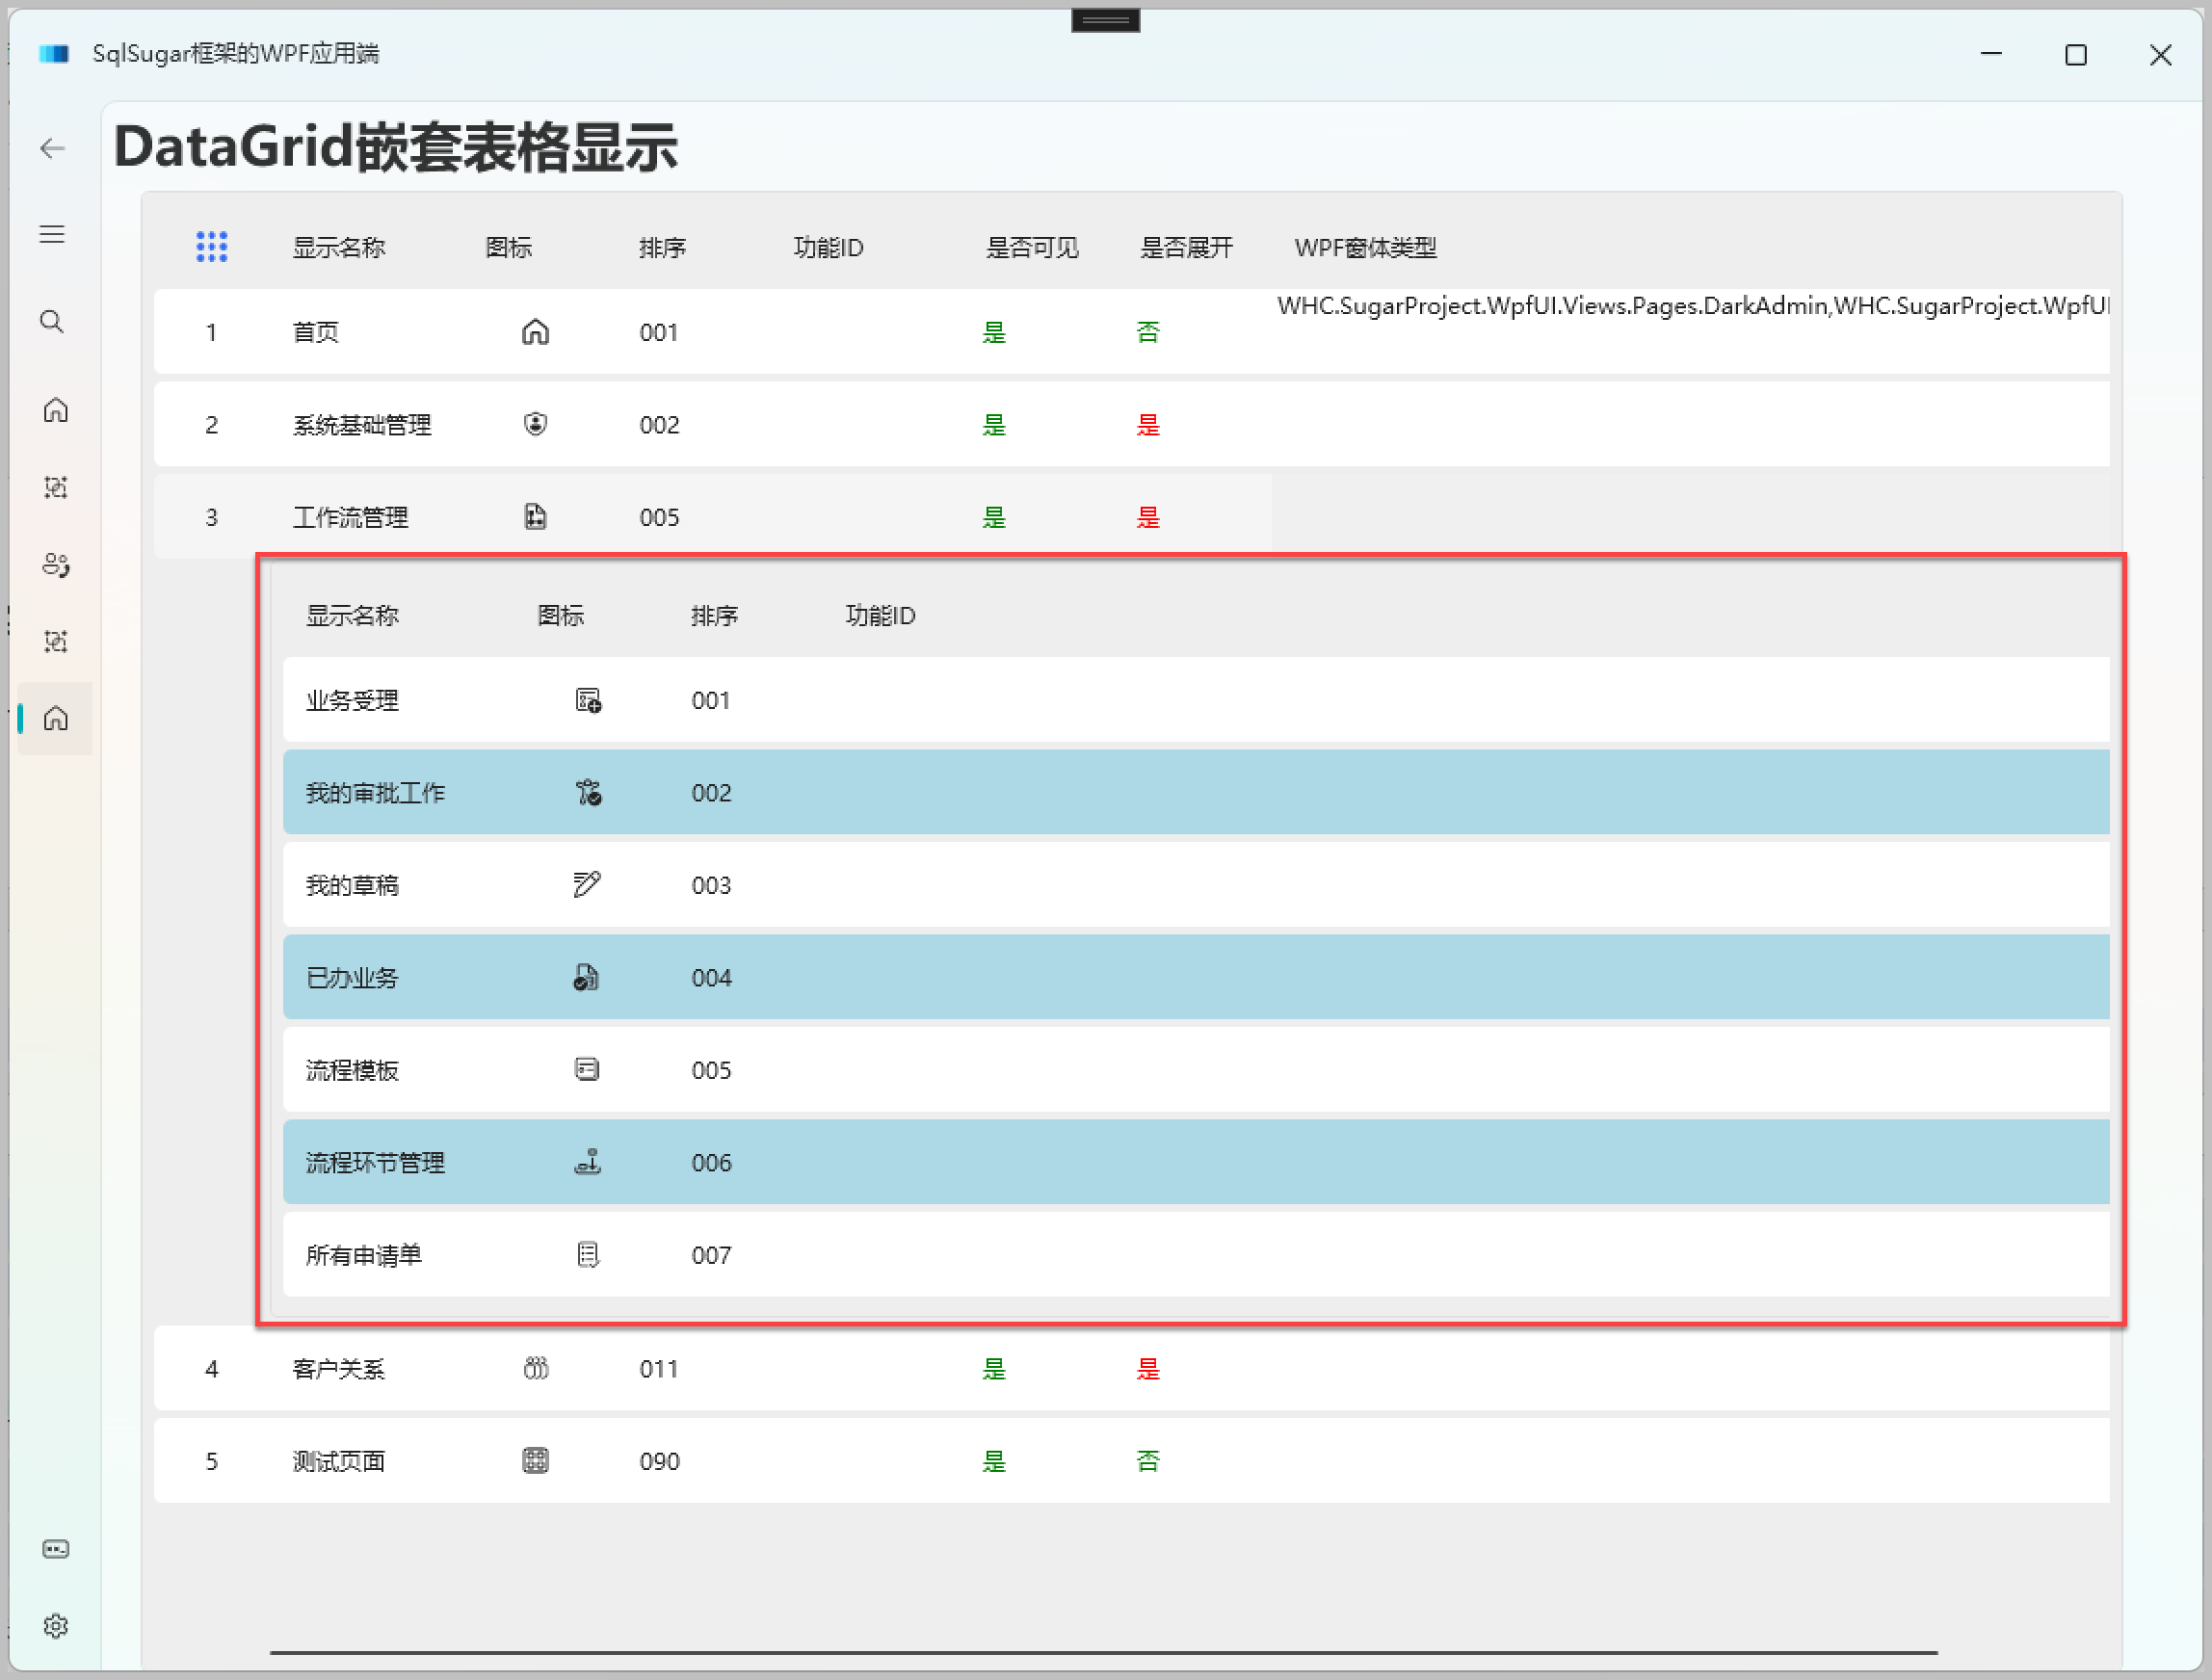The width and height of the screenshot is (2212, 1680).
Task: Toggle 是否展开 value for 首页 row
Action: pos(1148,332)
